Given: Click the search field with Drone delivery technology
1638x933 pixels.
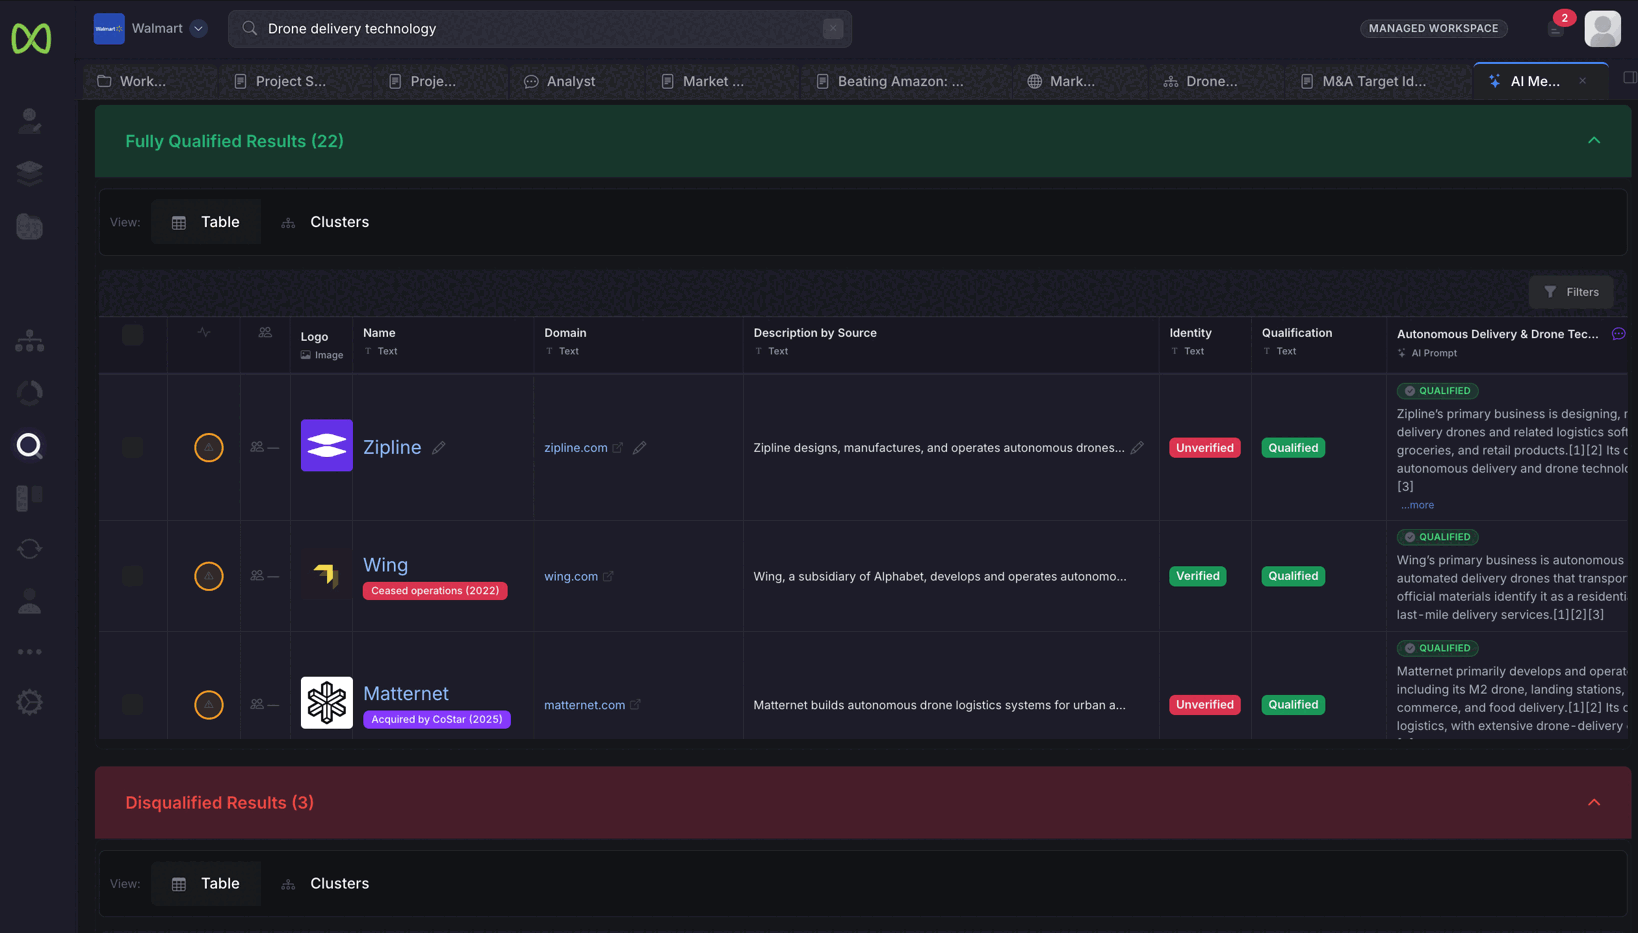Looking at the screenshot, I should [540, 29].
